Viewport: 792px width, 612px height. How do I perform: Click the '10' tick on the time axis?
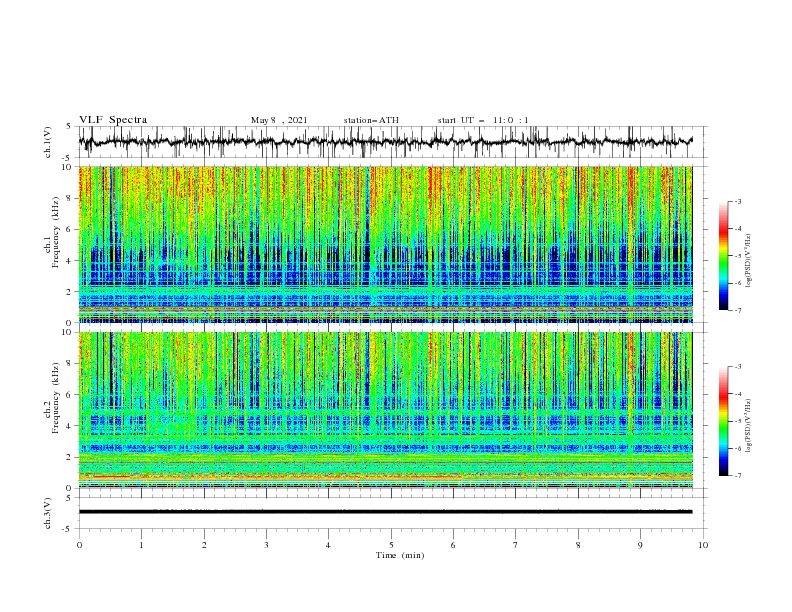click(703, 545)
